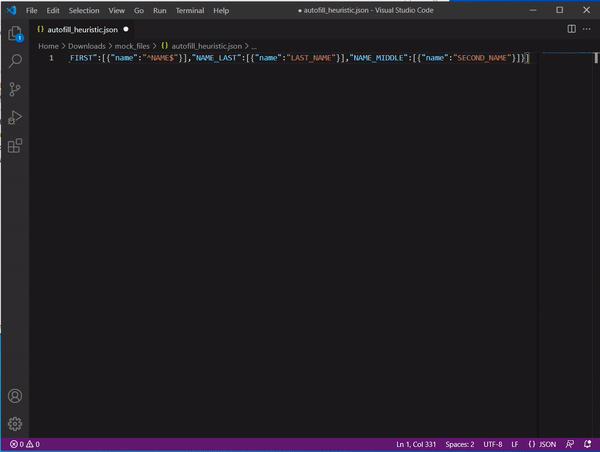Open the Search view icon
Viewport: 600px width, 452px height.
click(15, 60)
